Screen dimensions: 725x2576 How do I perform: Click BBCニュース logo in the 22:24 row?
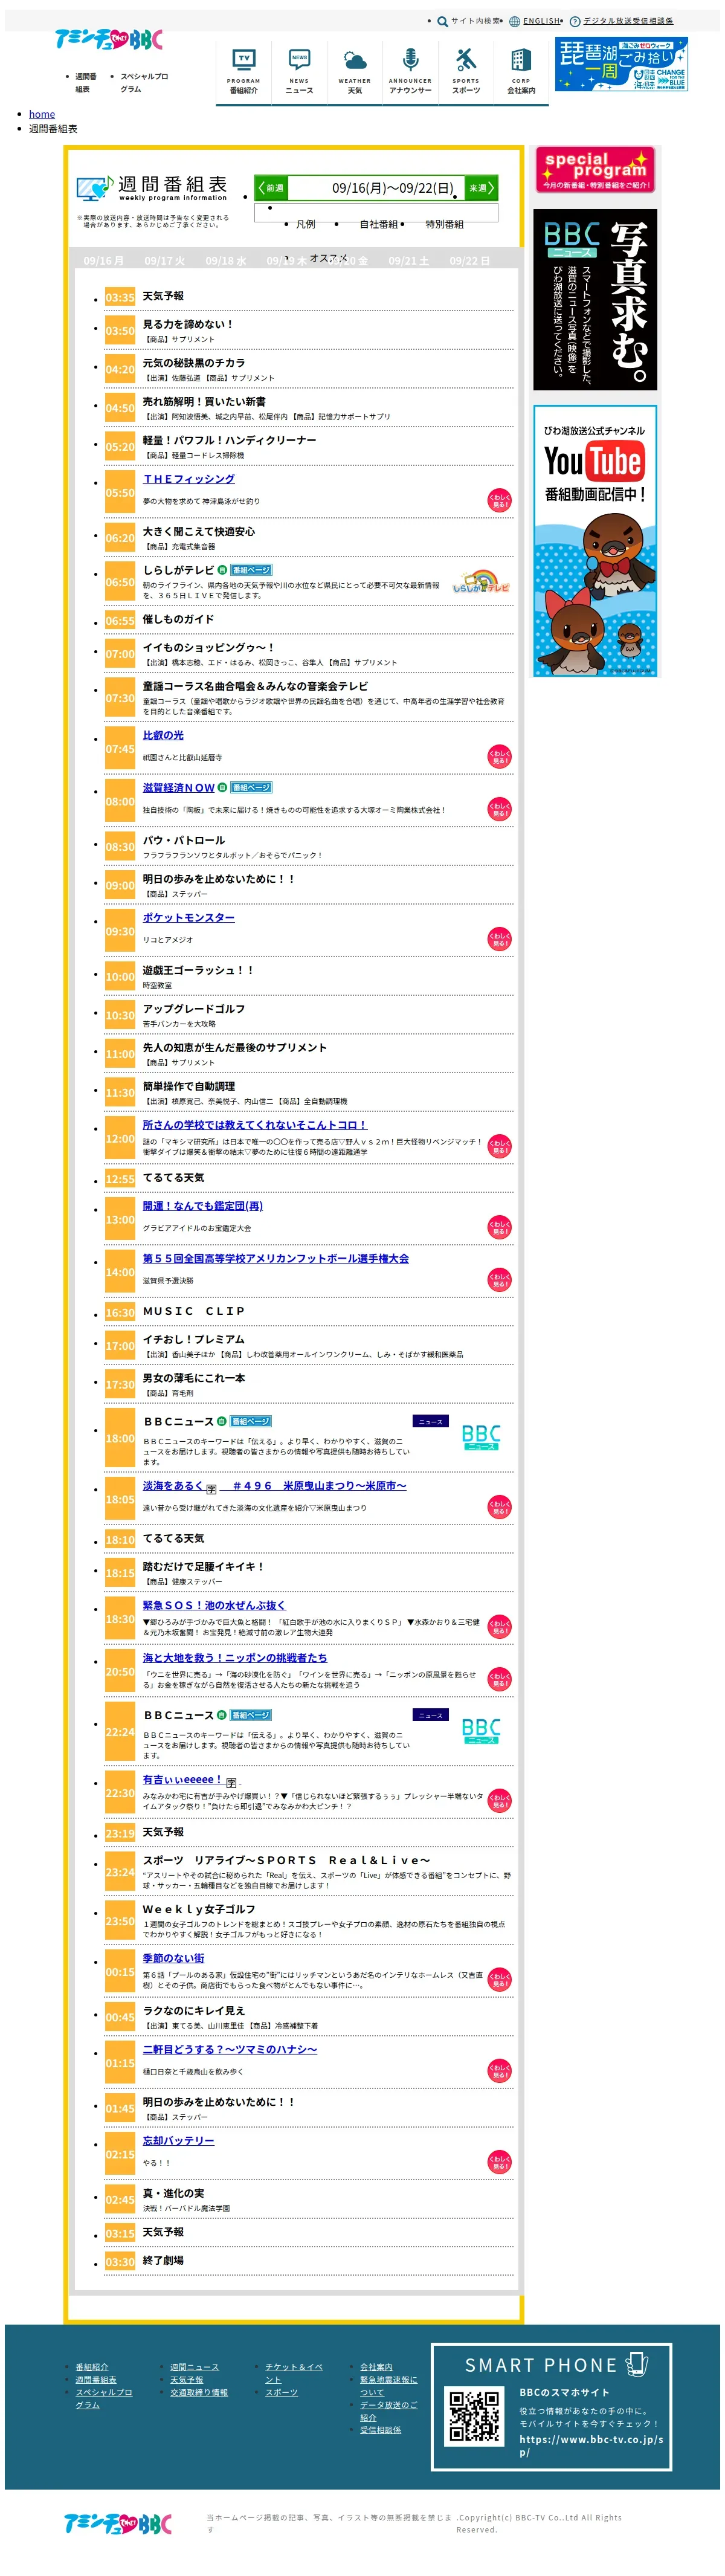pos(481,1731)
